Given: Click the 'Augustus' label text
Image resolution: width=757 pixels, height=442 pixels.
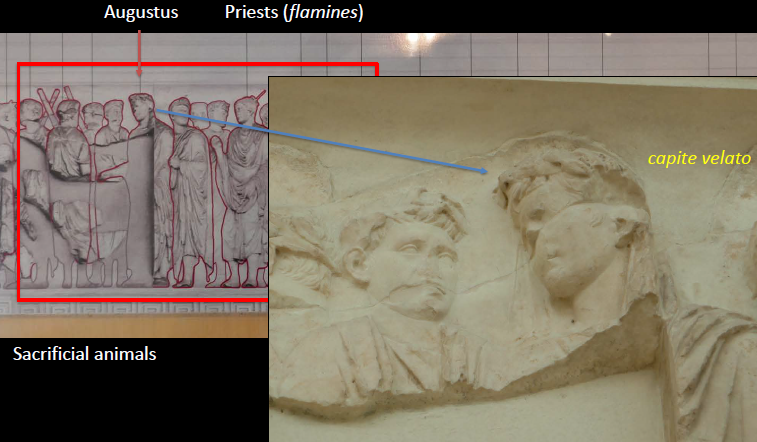Looking at the screenshot, I should coord(141,13).
